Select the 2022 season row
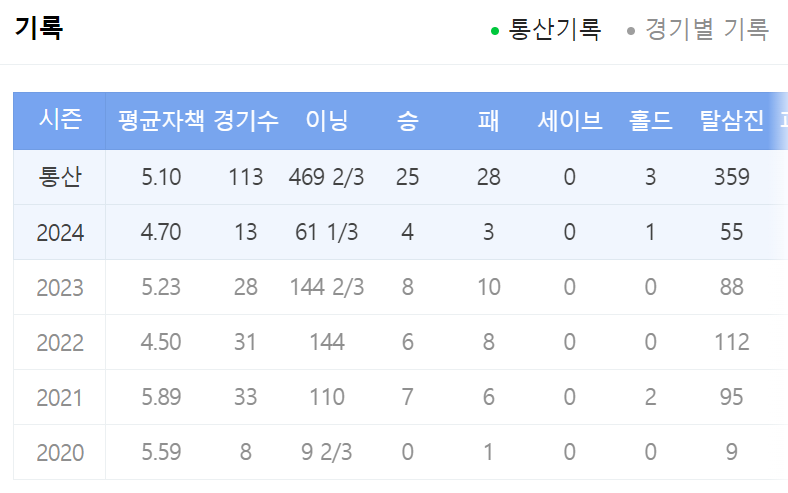The height and width of the screenshot is (493, 788). point(401,342)
